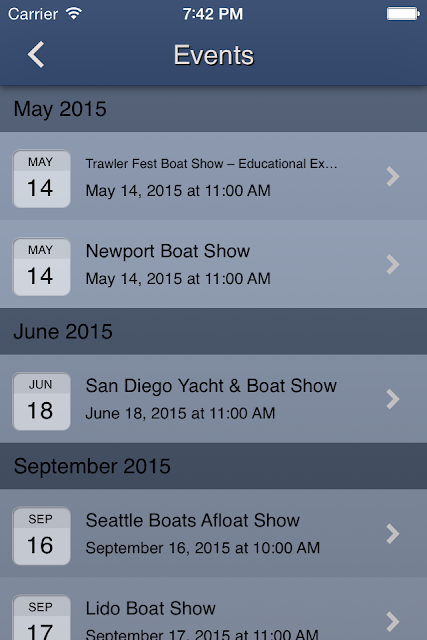Open Newport Boat Show disclosure chevron
Screen dimensions: 427x640
point(393,264)
